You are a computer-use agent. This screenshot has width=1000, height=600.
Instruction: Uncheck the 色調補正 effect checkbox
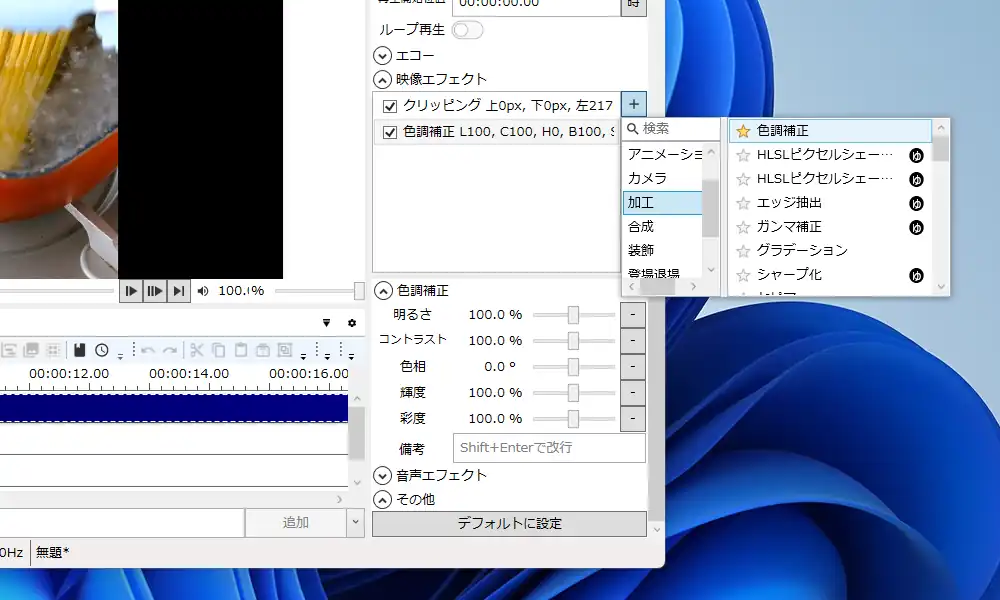(x=390, y=132)
